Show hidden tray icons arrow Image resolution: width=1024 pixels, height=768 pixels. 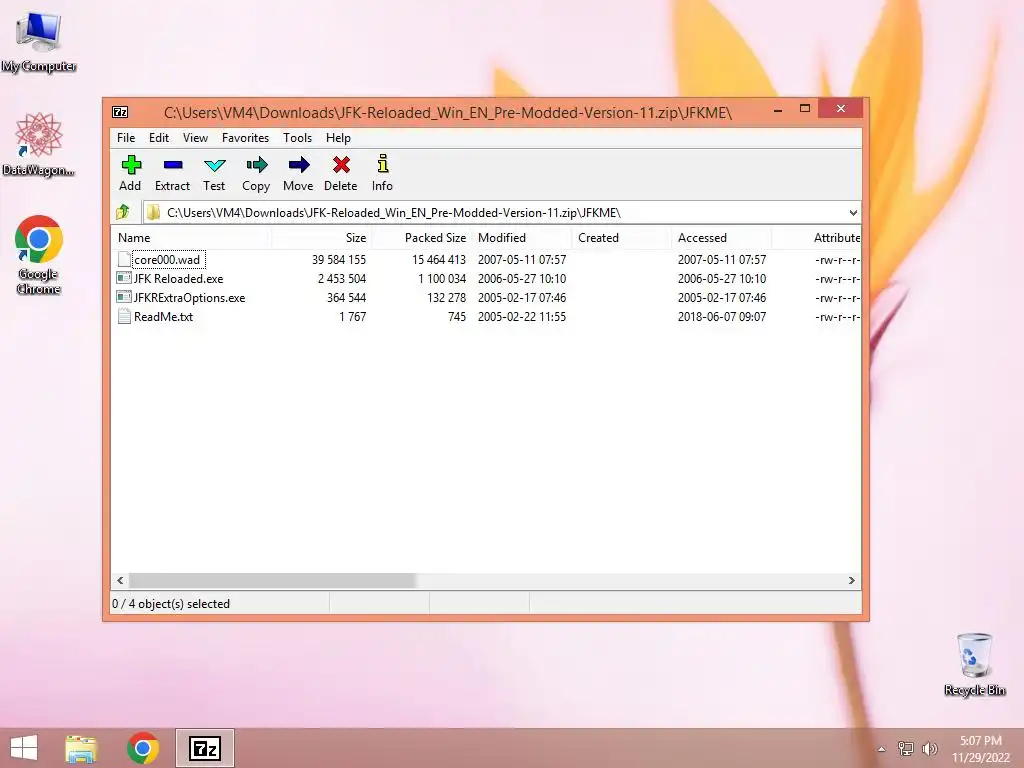pos(882,749)
